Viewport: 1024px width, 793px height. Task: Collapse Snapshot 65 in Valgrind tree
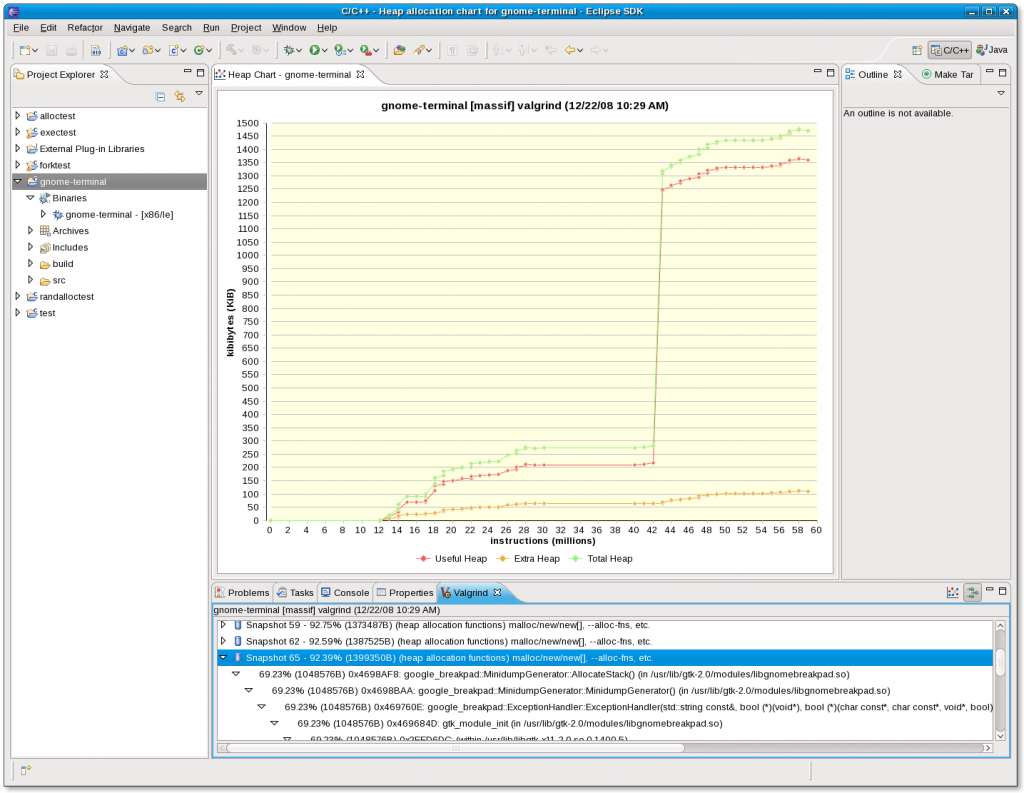point(223,658)
